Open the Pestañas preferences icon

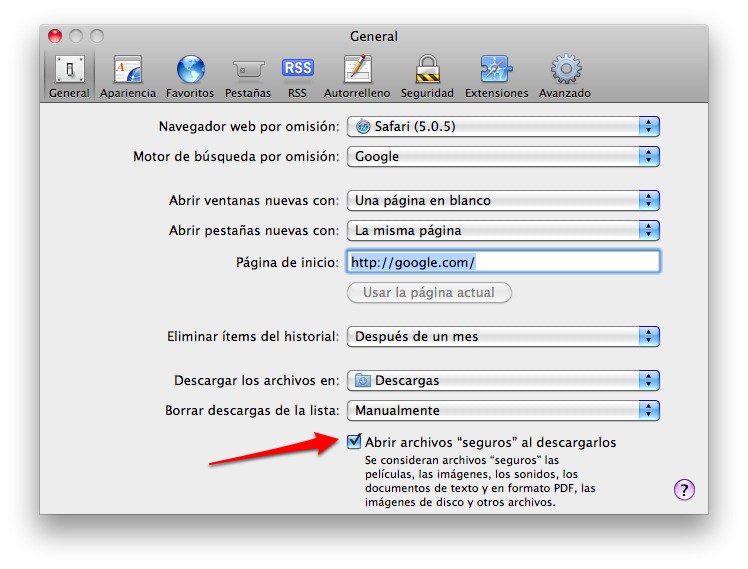click(248, 70)
